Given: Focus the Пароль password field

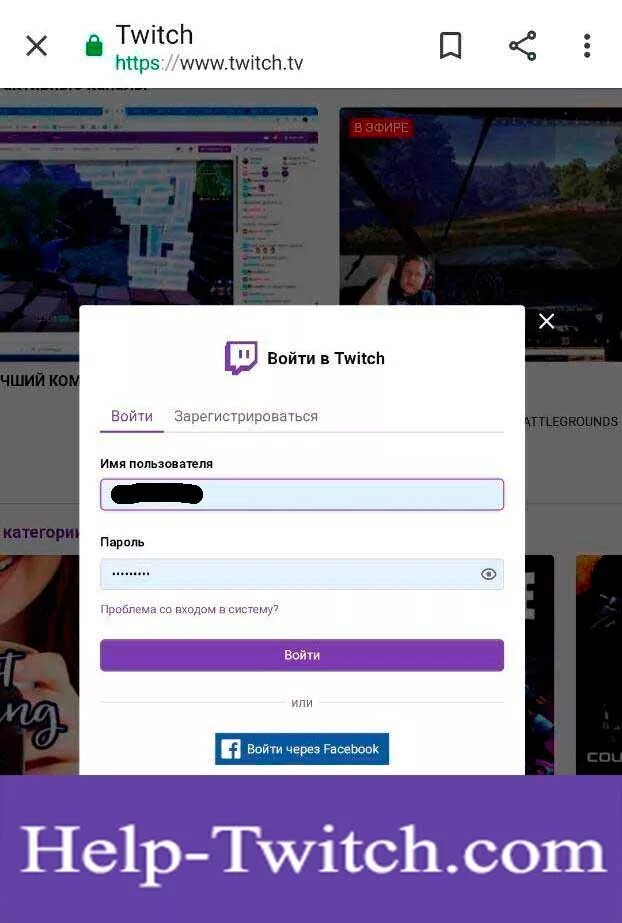Looking at the screenshot, I should click(x=302, y=574).
